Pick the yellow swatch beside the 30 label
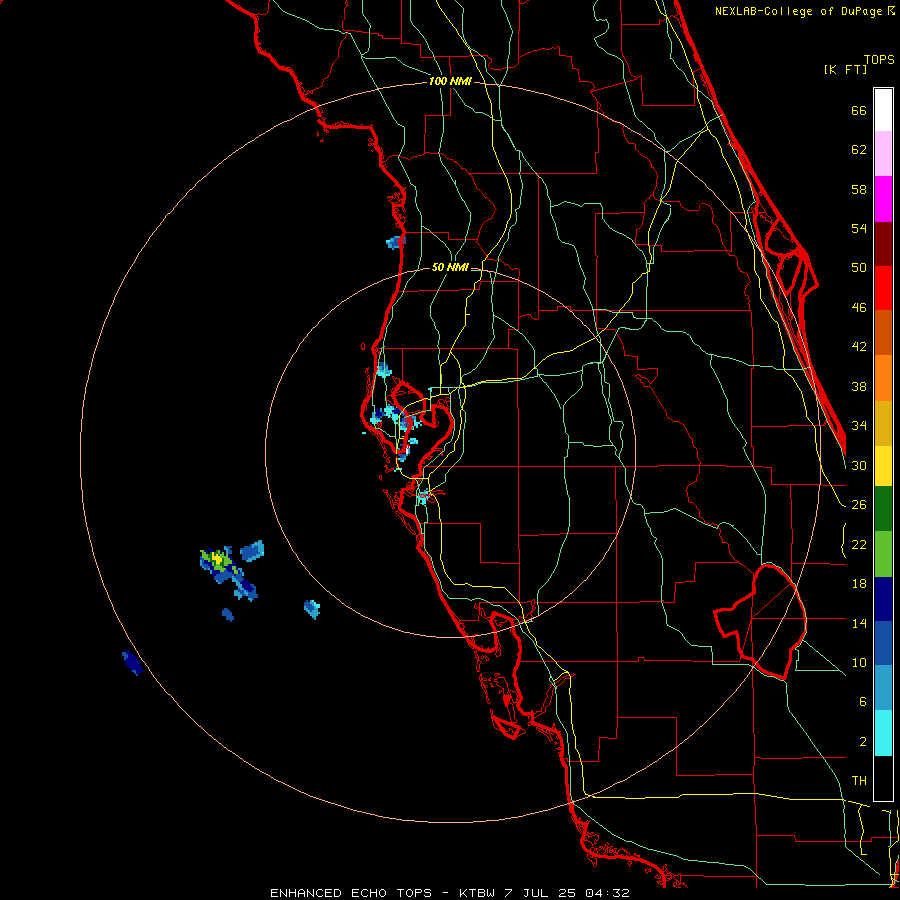900x900 pixels. 883,466
